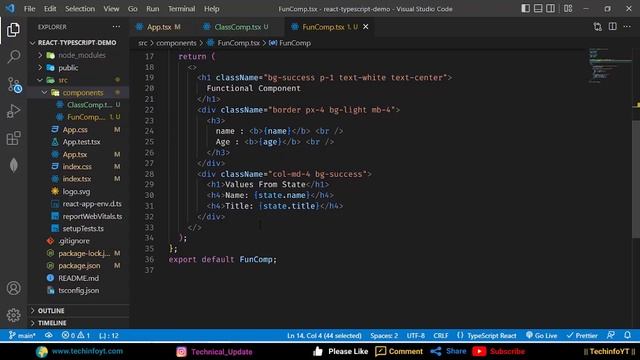Screen dimensions: 640x360
Task: Toggle the secondary side bar layout icon
Action: click(550, 8)
